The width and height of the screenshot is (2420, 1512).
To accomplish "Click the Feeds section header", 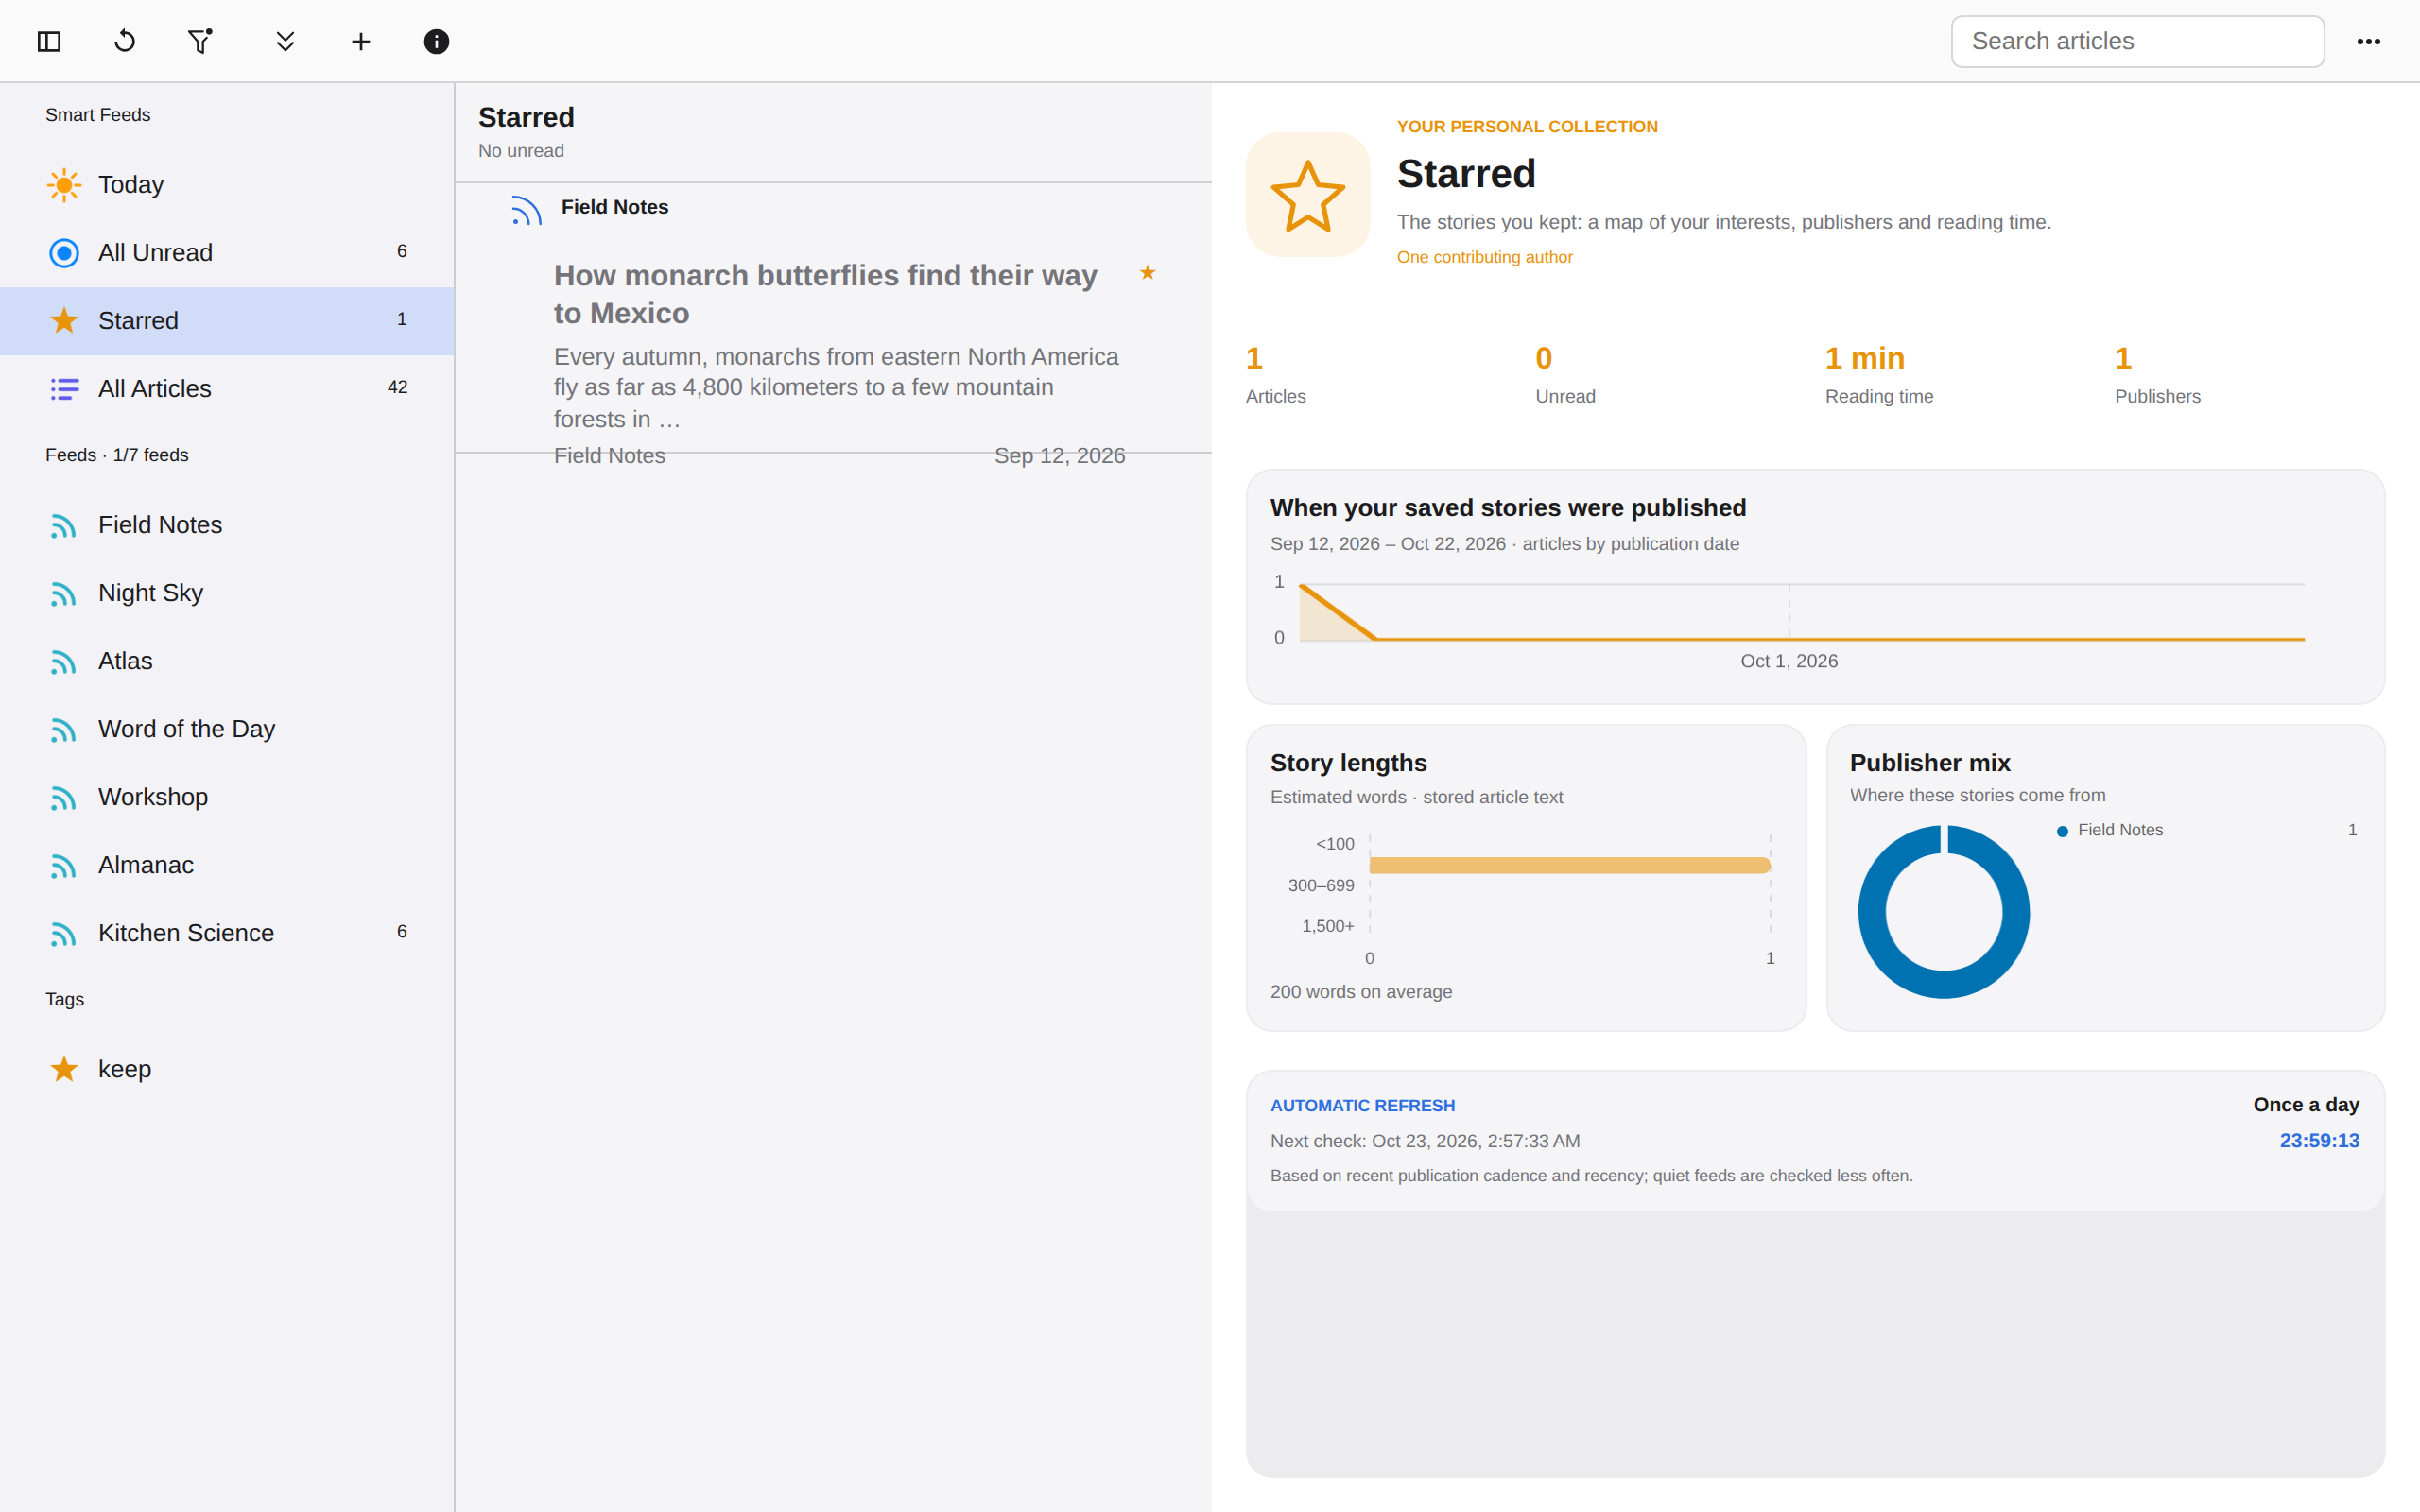I will pos(117,455).
